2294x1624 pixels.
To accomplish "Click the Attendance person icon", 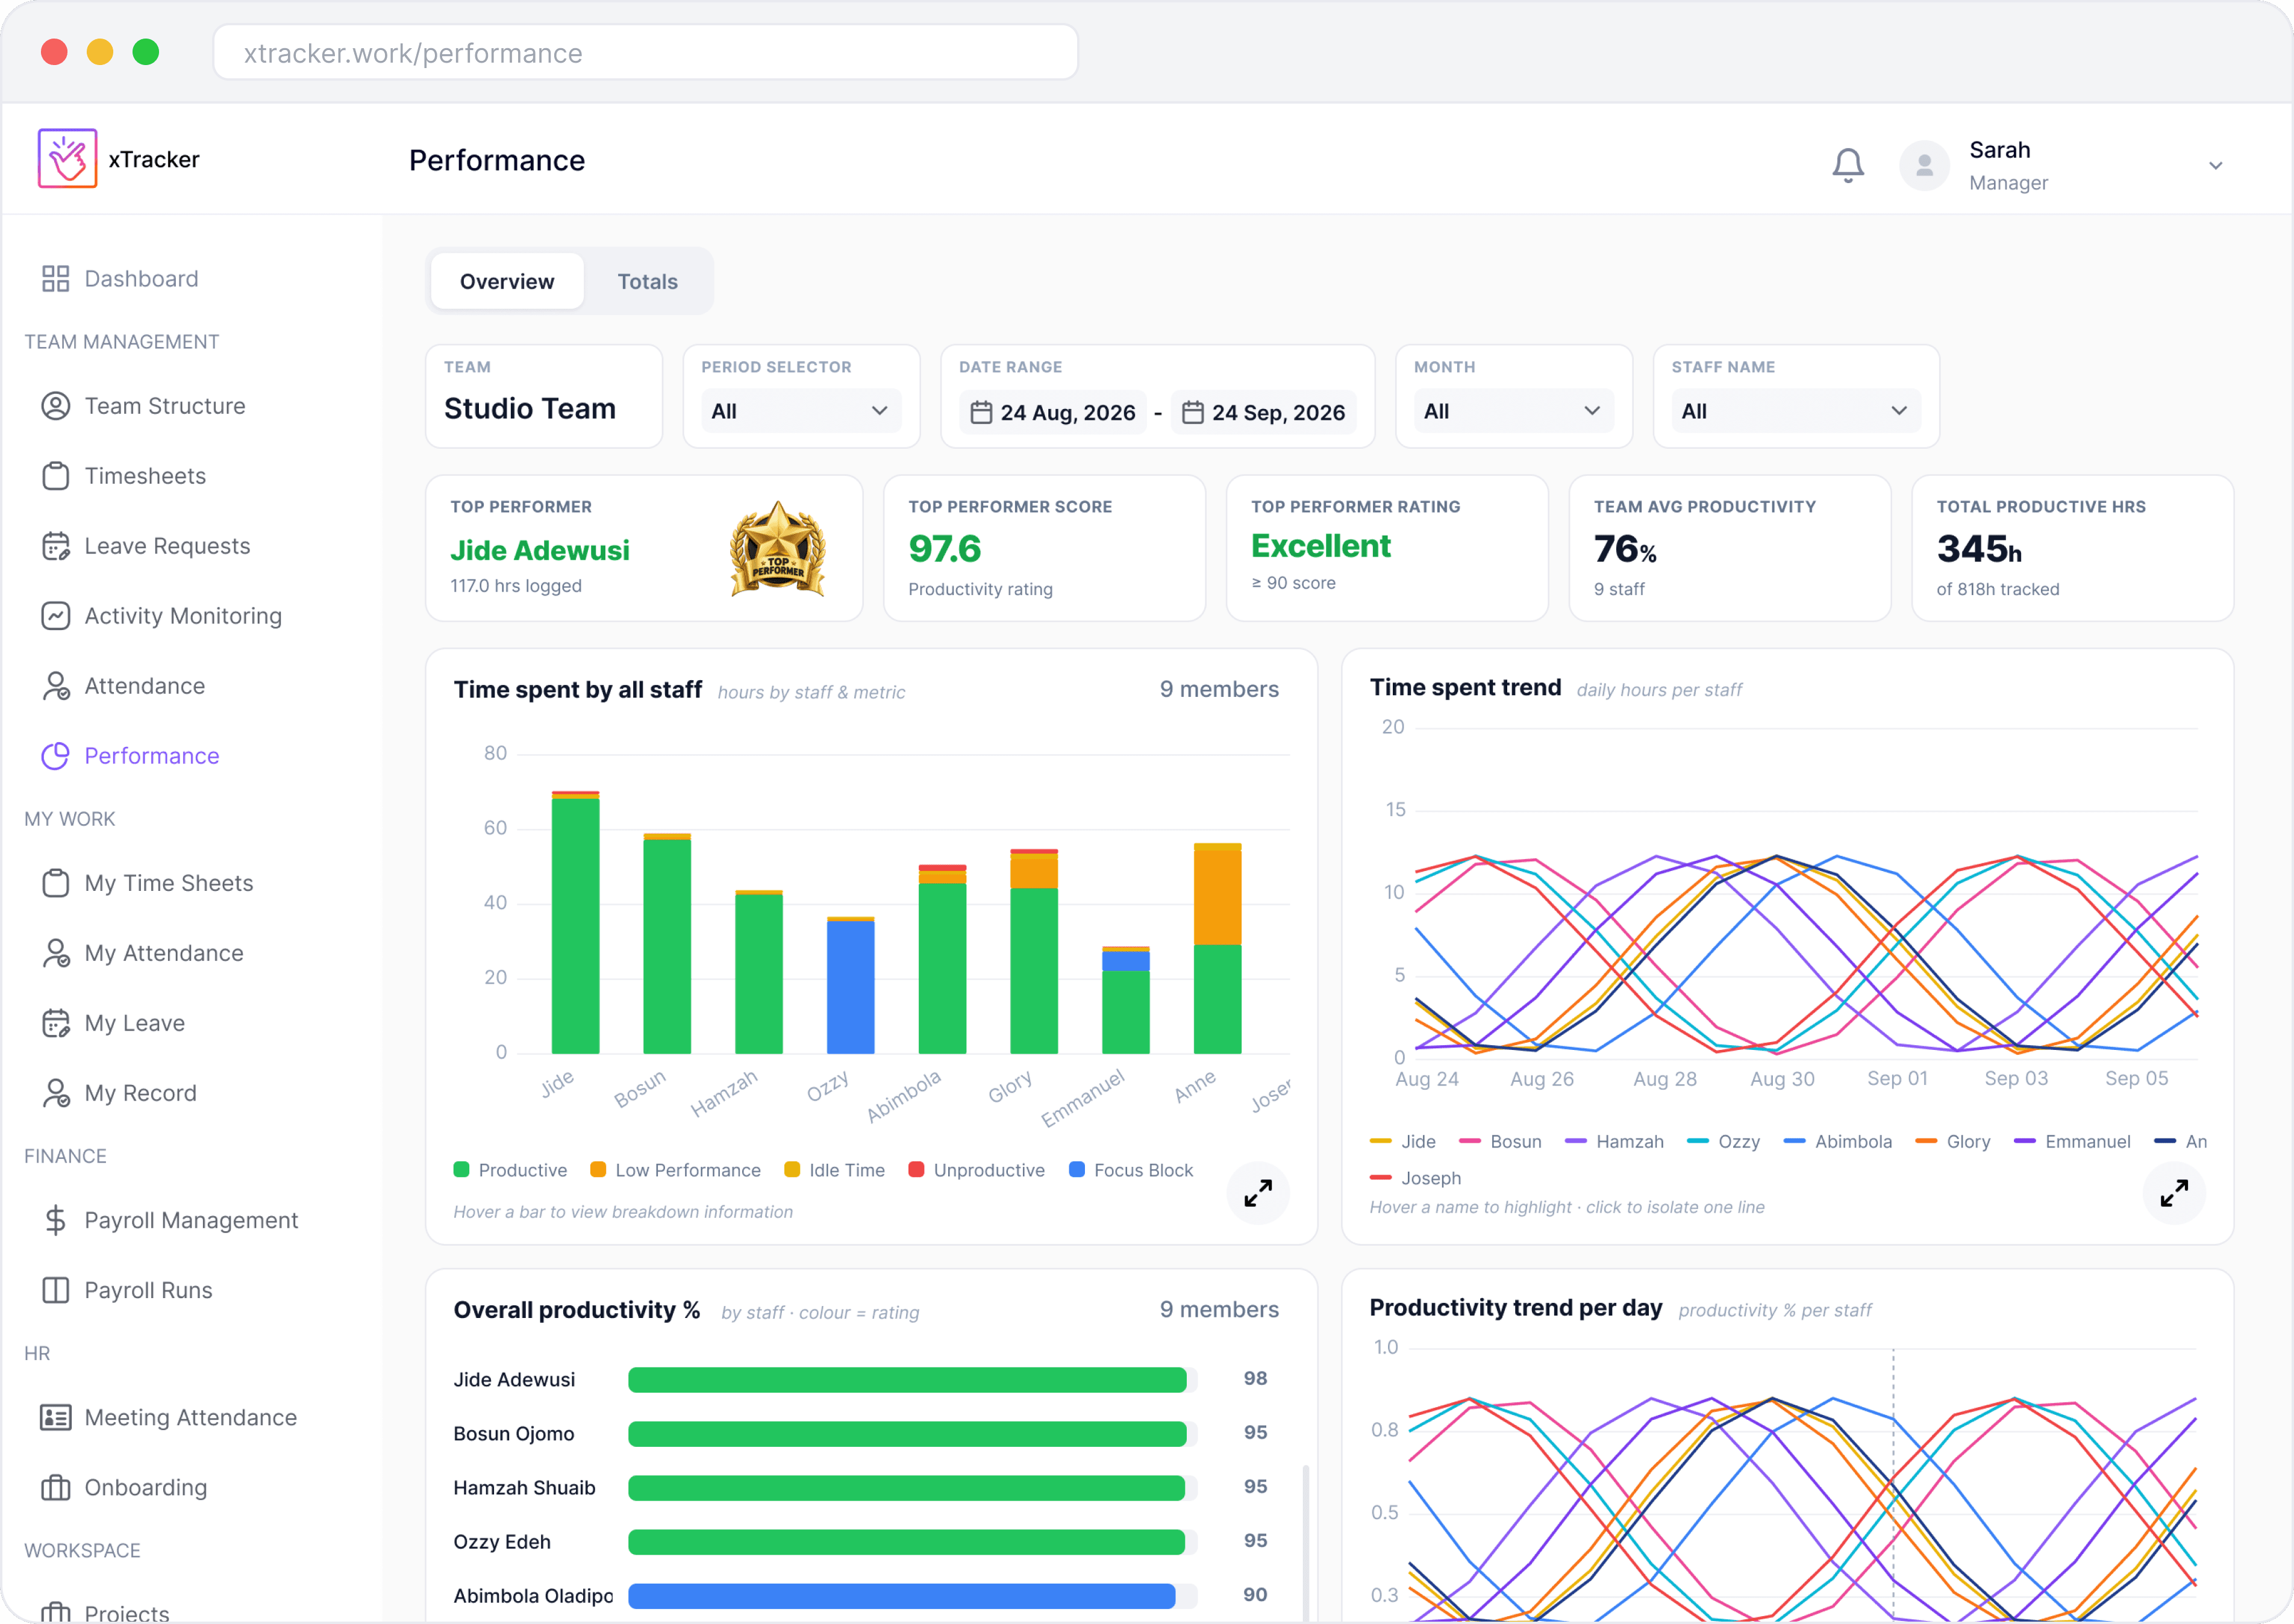I will [55, 686].
